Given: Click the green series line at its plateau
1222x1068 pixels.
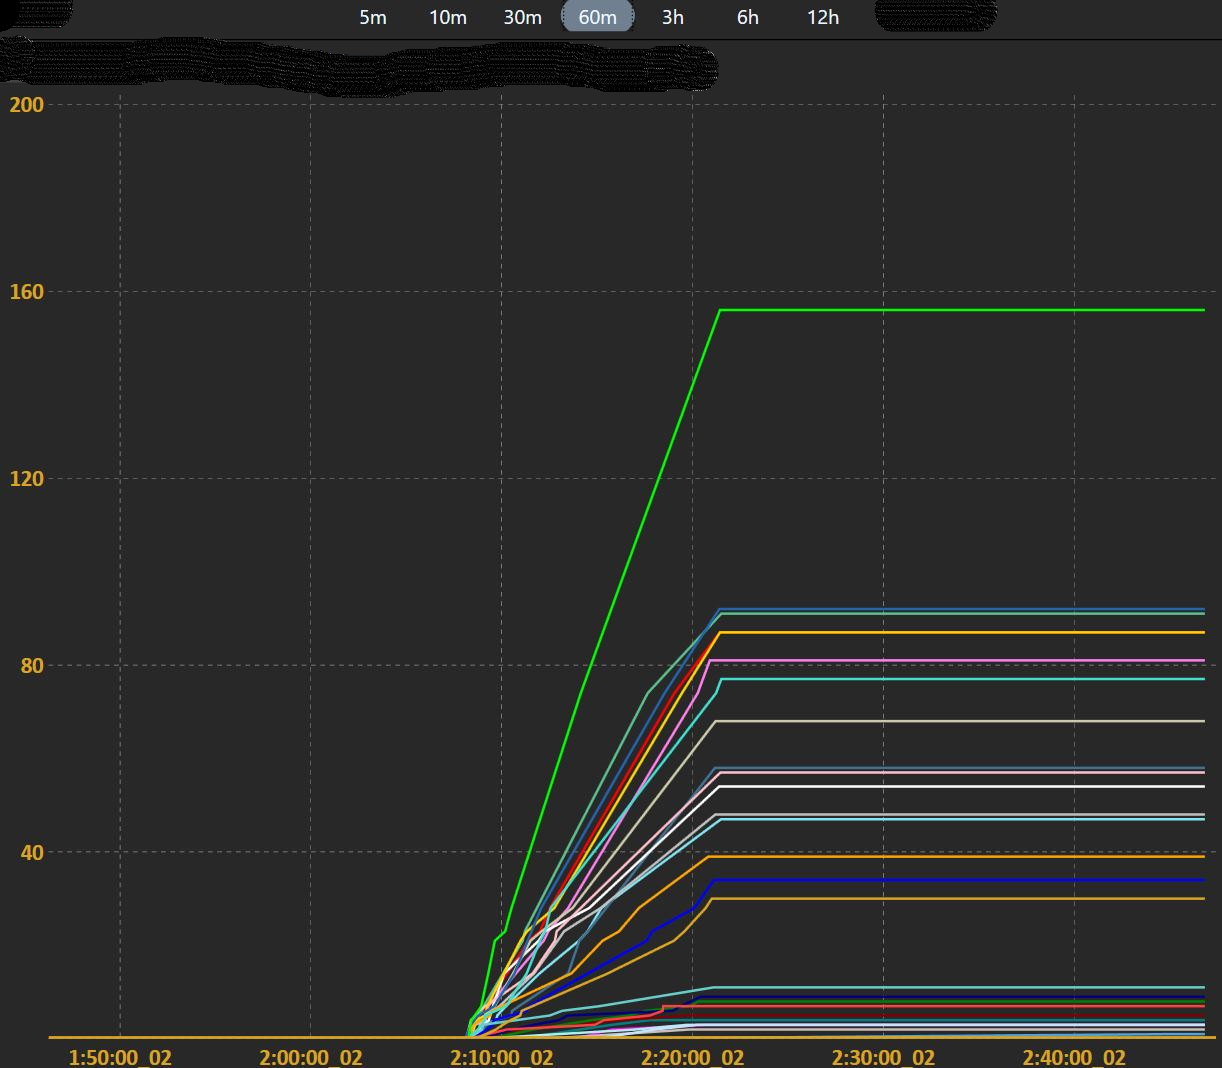Looking at the screenshot, I should pos(950,310).
